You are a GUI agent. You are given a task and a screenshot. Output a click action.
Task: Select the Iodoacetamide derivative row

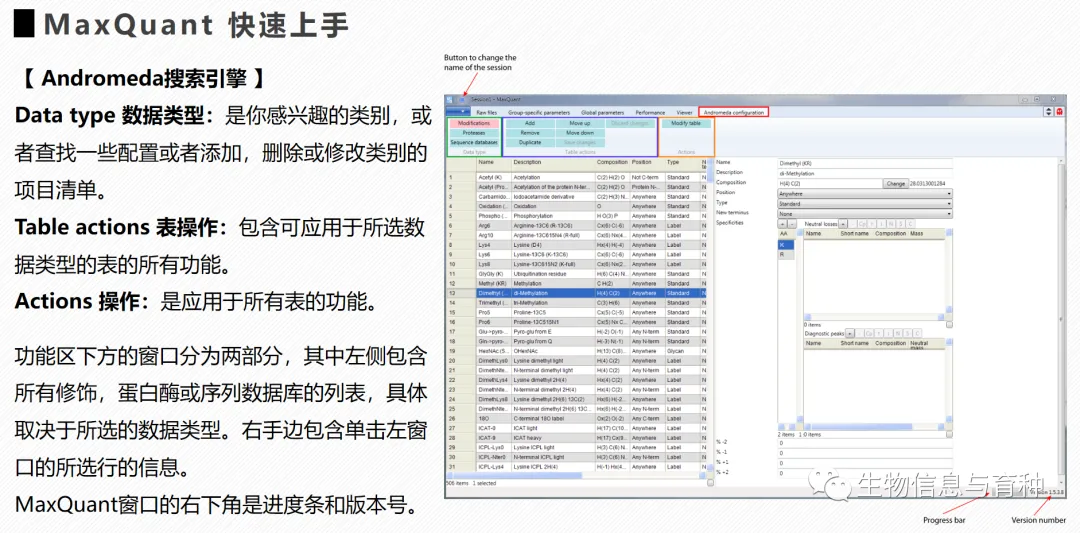pos(576,196)
